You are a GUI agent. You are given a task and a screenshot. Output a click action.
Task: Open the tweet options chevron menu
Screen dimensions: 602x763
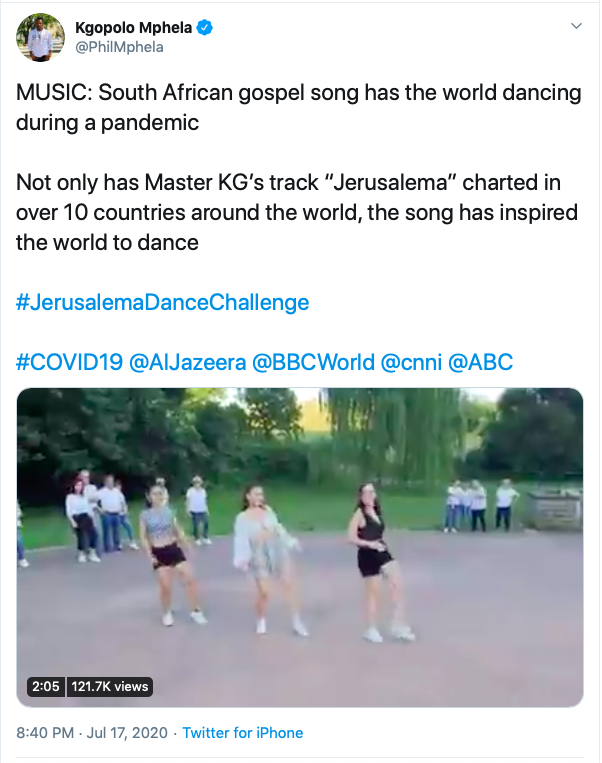[576, 26]
